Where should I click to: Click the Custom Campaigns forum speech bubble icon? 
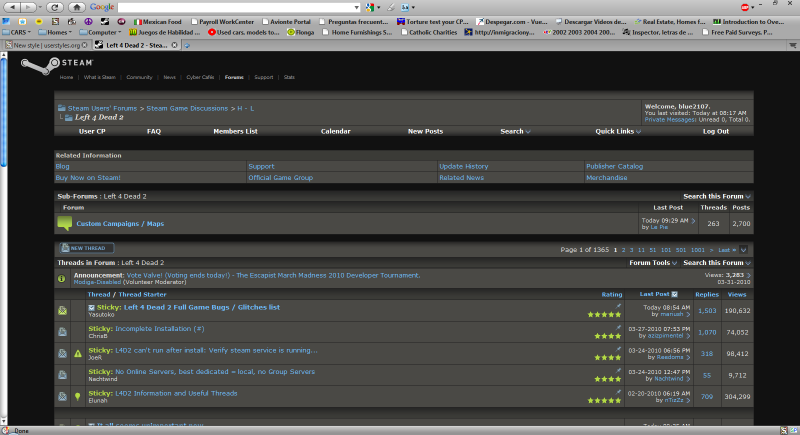click(65, 223)
